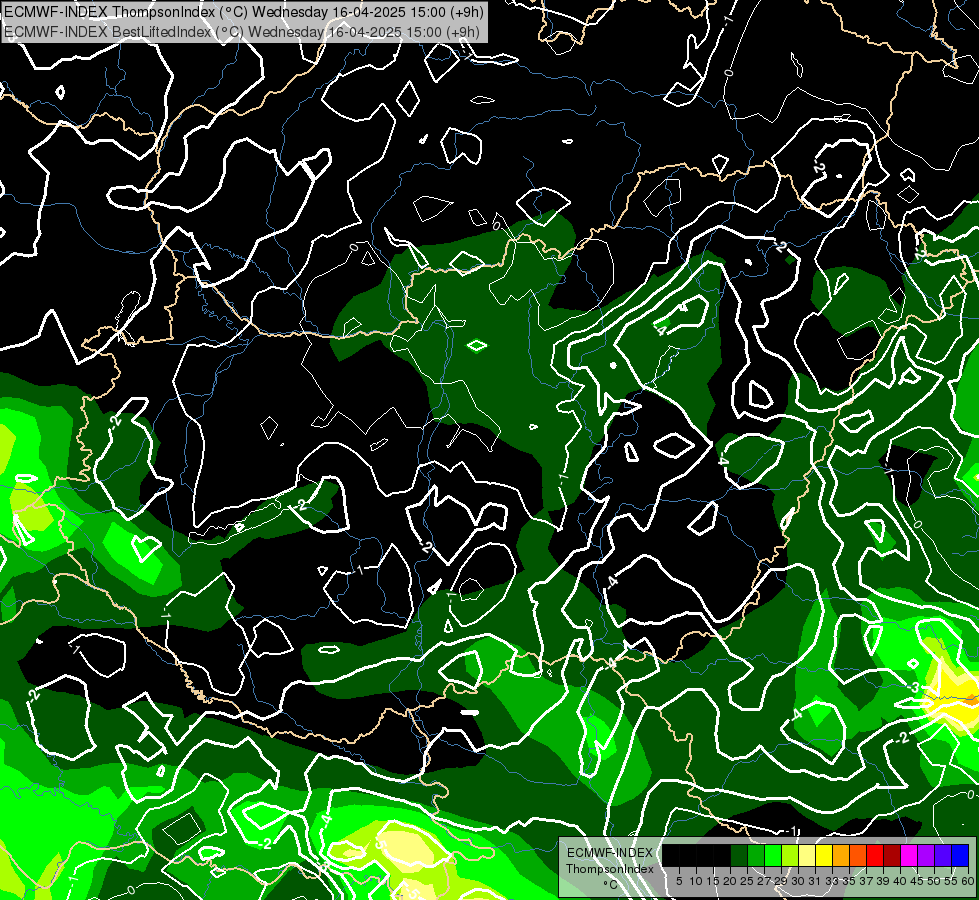Click the legend tick label 55
Image resolution: width=979 pixels, height=900 pixels.
pyautogui.click(x=952, y=881)
